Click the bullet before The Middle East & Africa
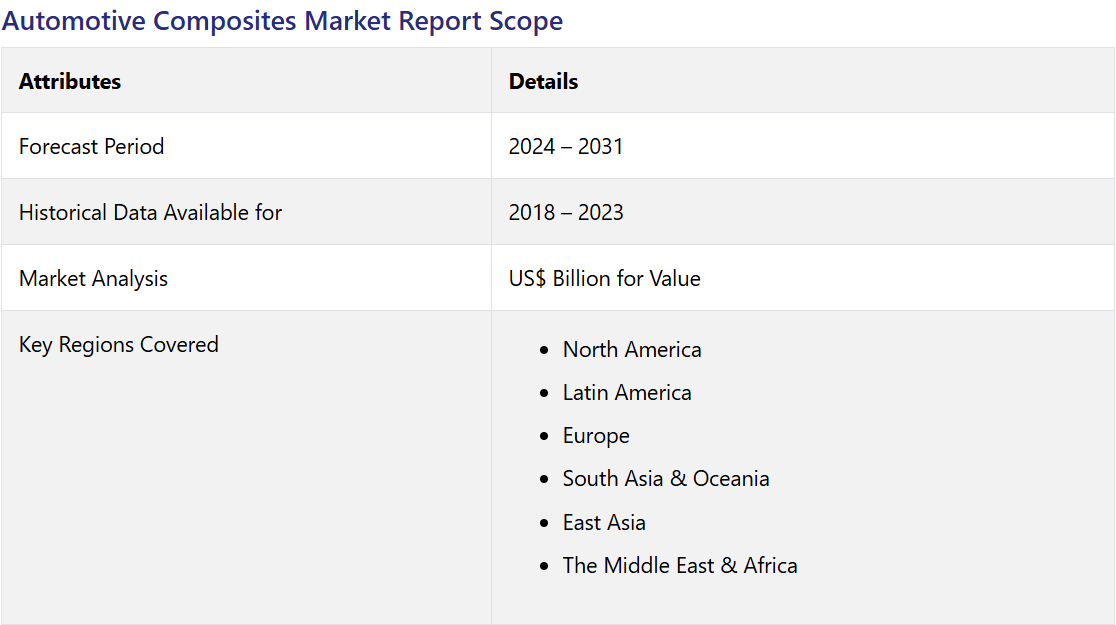This screenshot has width=1116, height=625. (x=544, y=567)
